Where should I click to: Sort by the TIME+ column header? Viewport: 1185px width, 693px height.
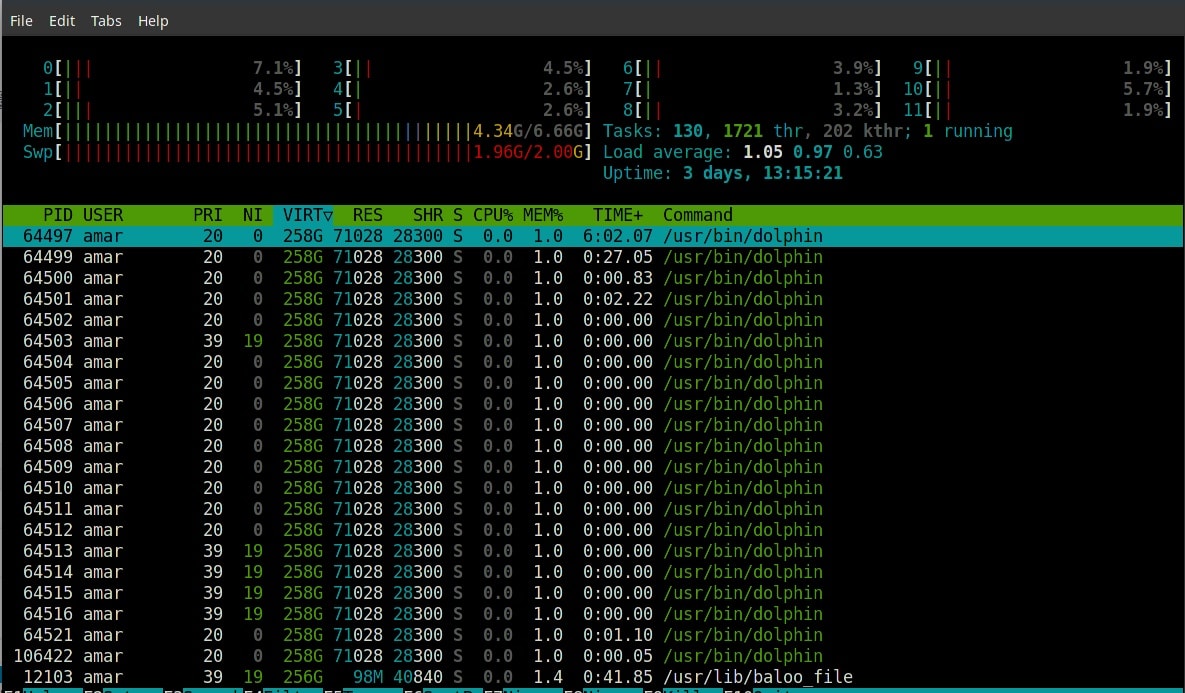(617, 215)
